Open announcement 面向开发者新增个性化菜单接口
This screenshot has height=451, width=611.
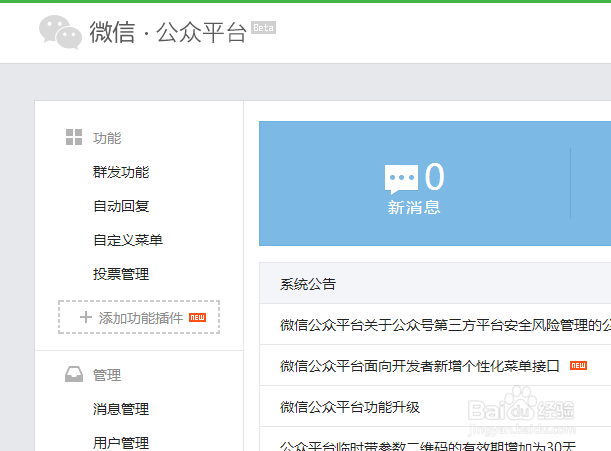click(420, 366)
